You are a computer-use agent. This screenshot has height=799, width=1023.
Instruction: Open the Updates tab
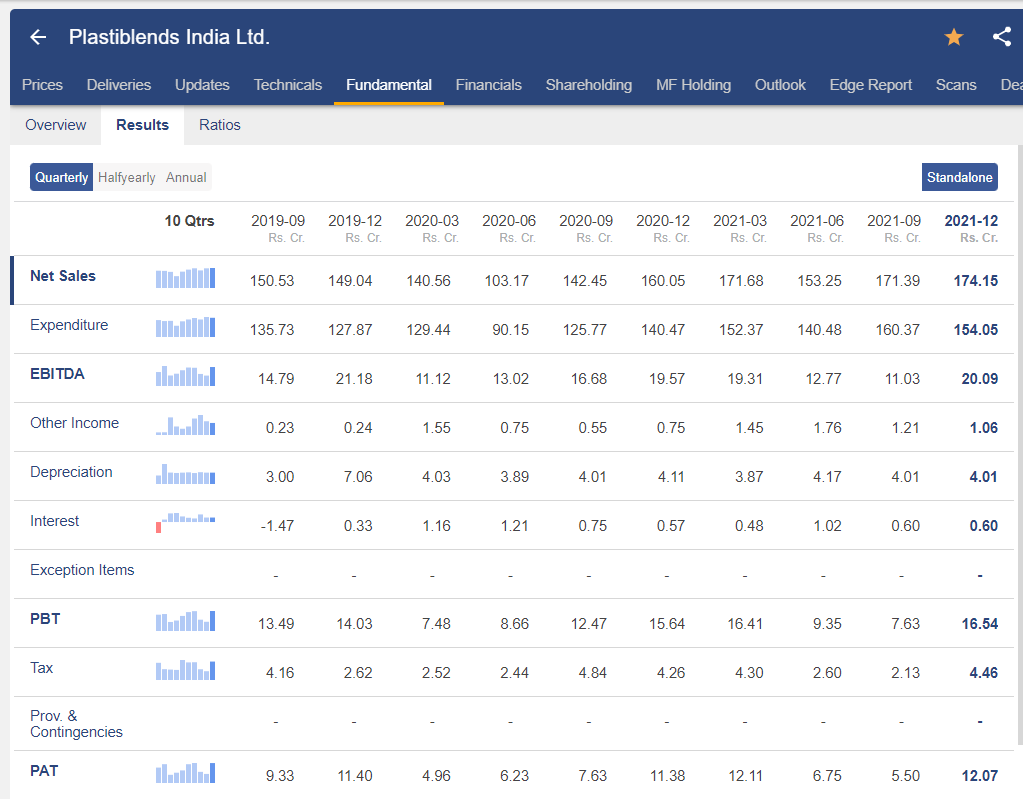coord(202,85)
